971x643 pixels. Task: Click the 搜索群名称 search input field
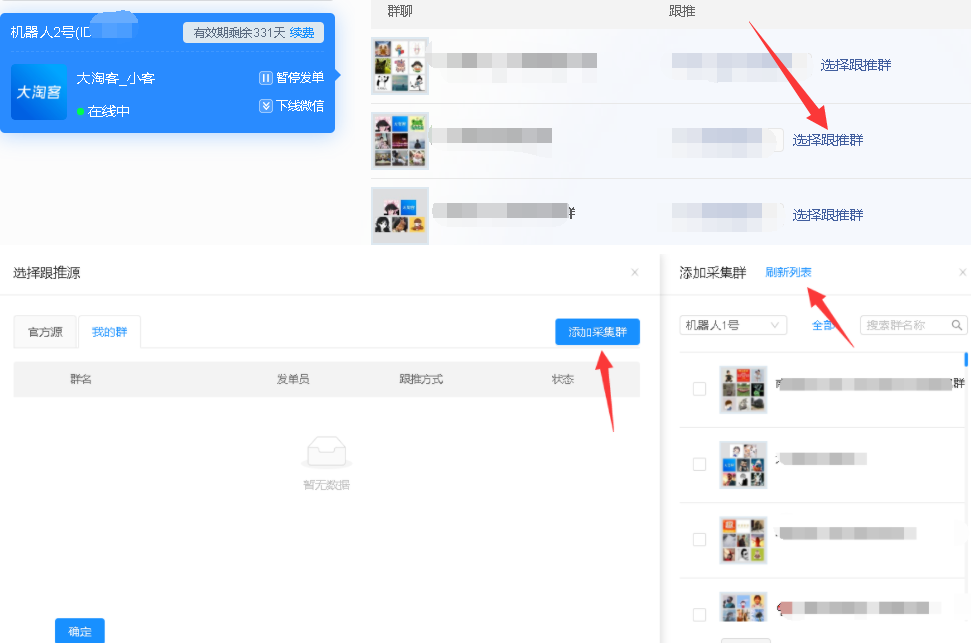point(906,325)
